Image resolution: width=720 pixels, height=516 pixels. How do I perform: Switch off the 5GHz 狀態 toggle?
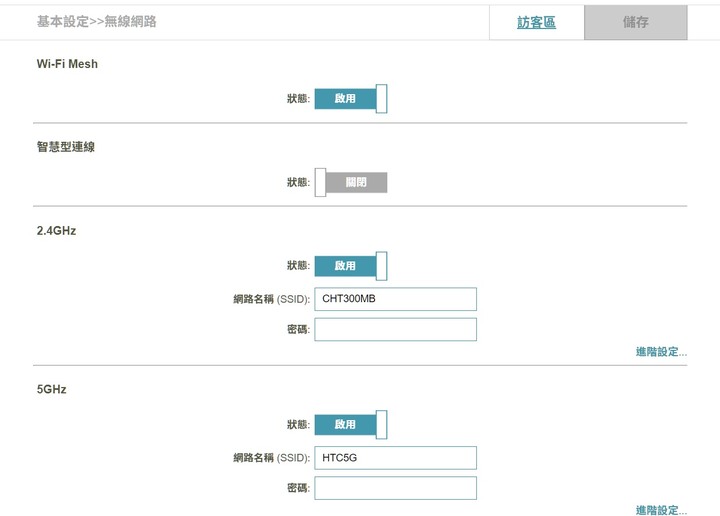coord(351,424)
